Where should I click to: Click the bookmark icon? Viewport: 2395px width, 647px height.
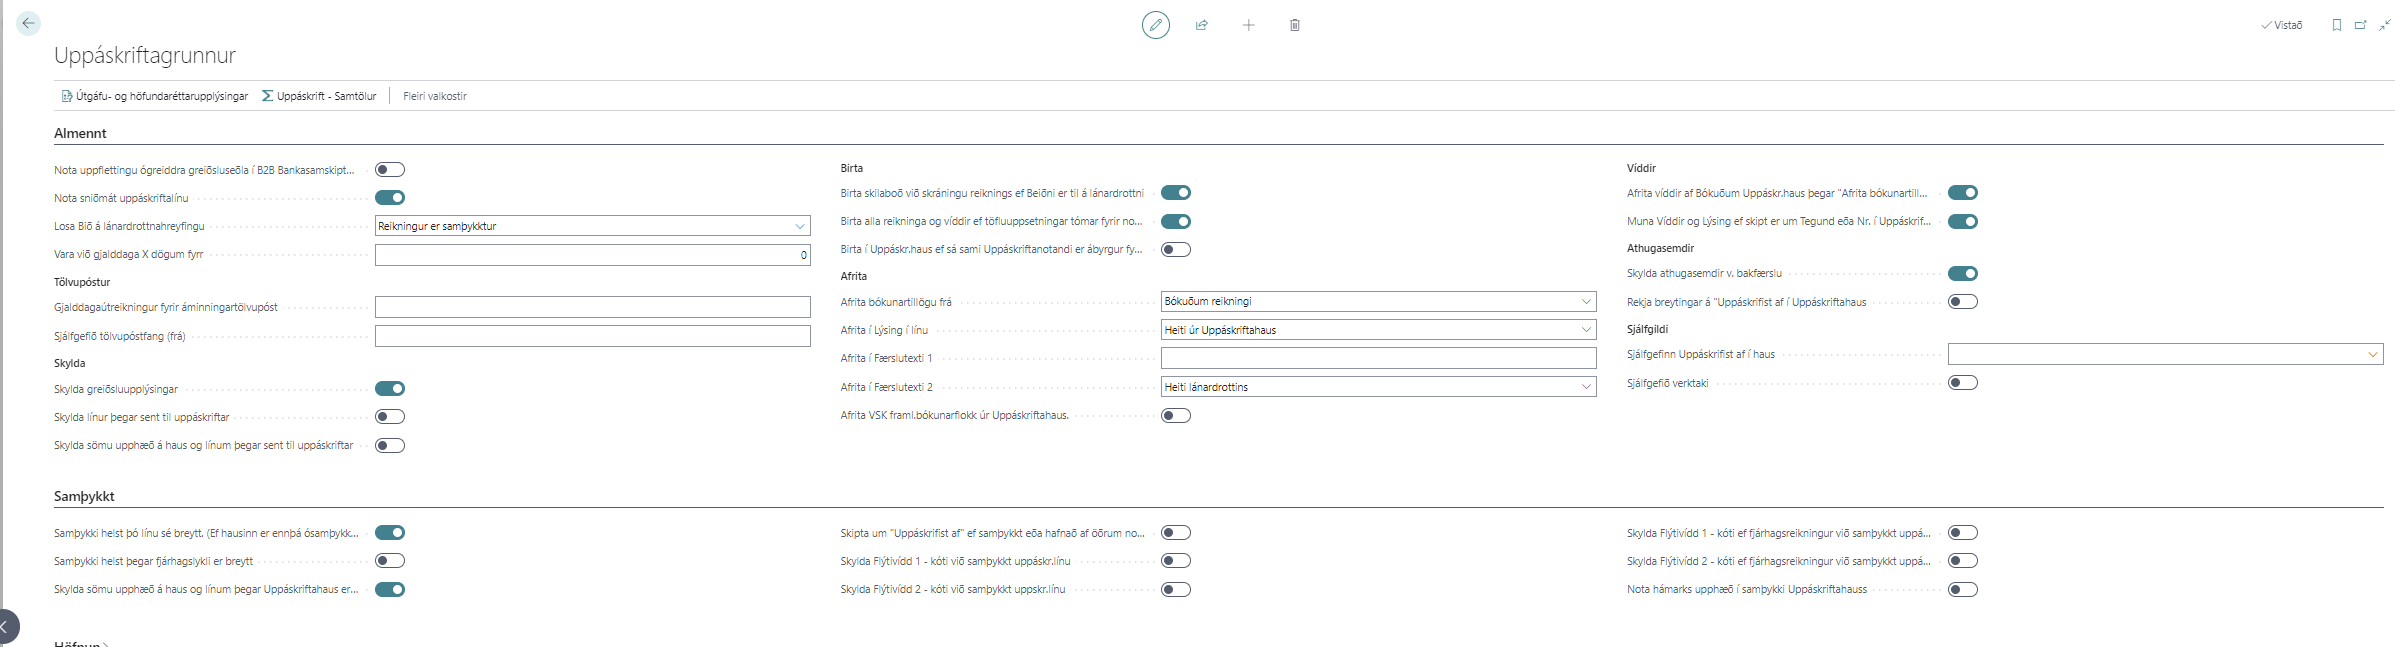pyautogui.click(x=2336, y=25)
